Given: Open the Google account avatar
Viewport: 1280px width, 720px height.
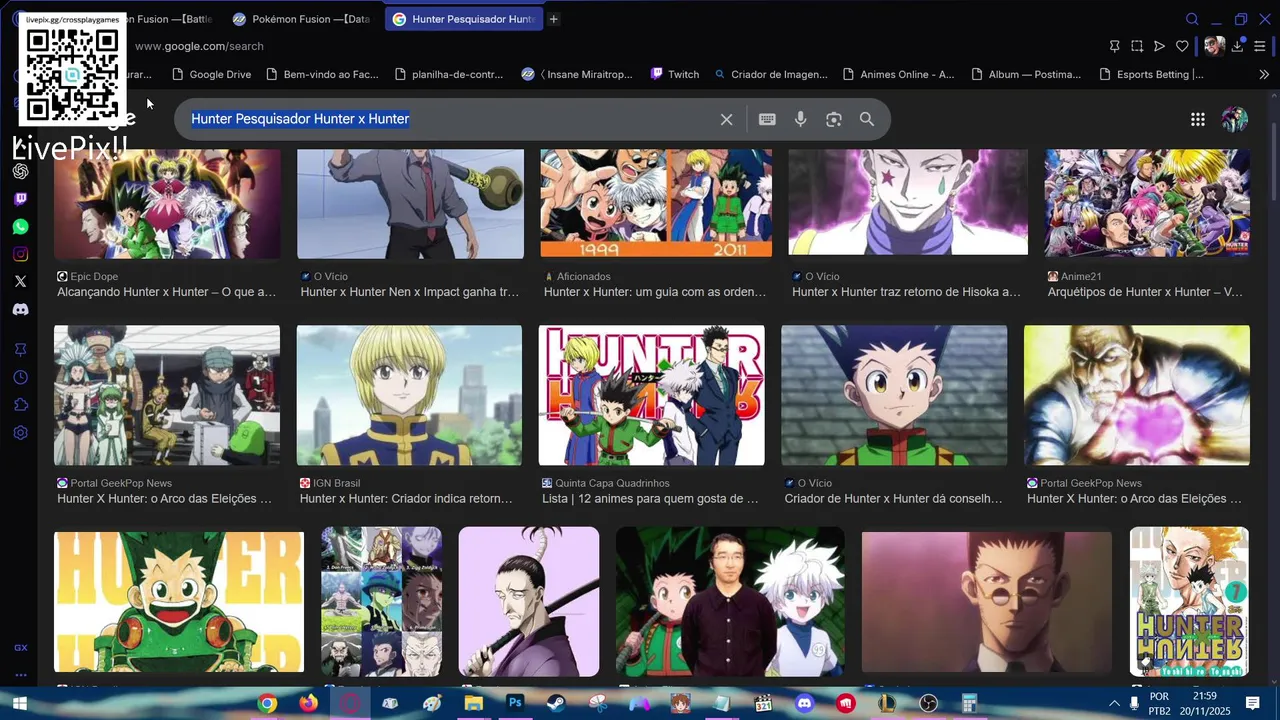Looking at the screenshot, I should click(1235, 119).
